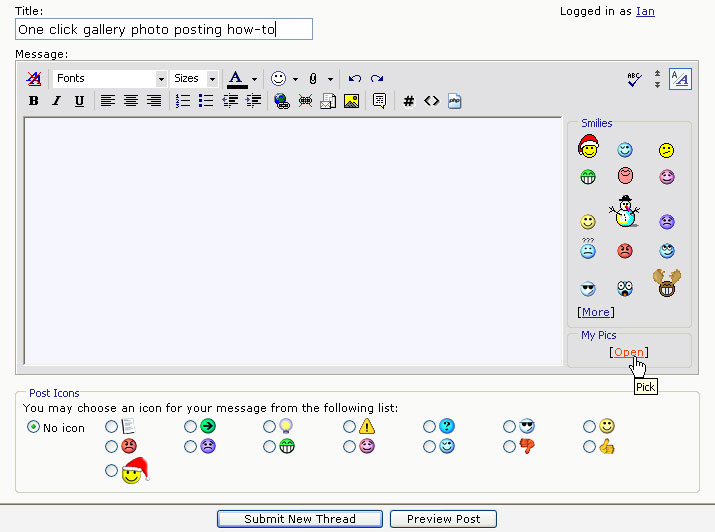Choose the warning triangle post icon
715x532 pixels.
(349, 427)
